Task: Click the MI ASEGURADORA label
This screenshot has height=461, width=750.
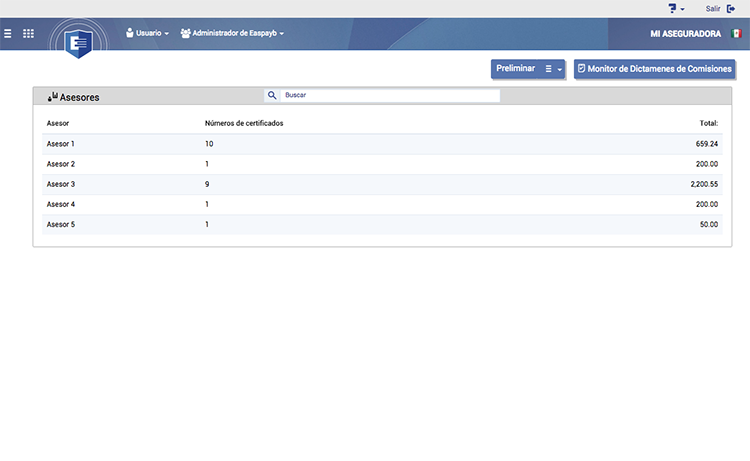Action: (x=685, y=34)
